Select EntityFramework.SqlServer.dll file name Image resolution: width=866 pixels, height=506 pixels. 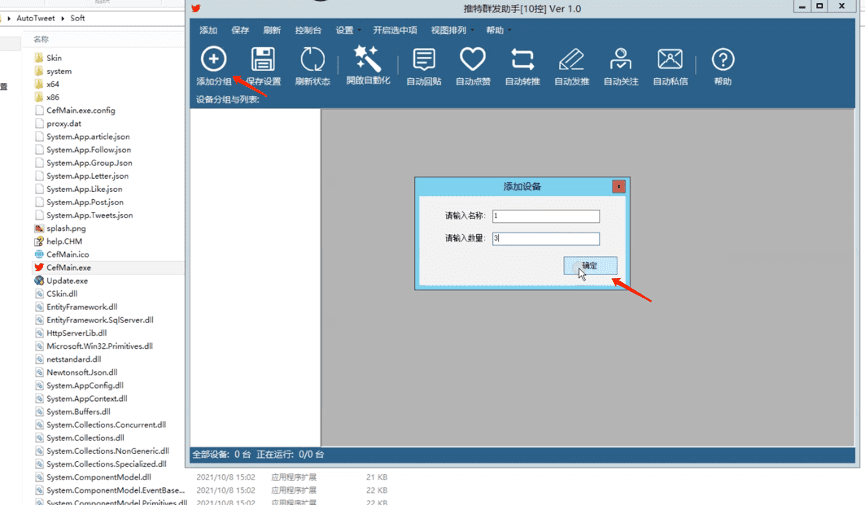click(x=100, y=320)
